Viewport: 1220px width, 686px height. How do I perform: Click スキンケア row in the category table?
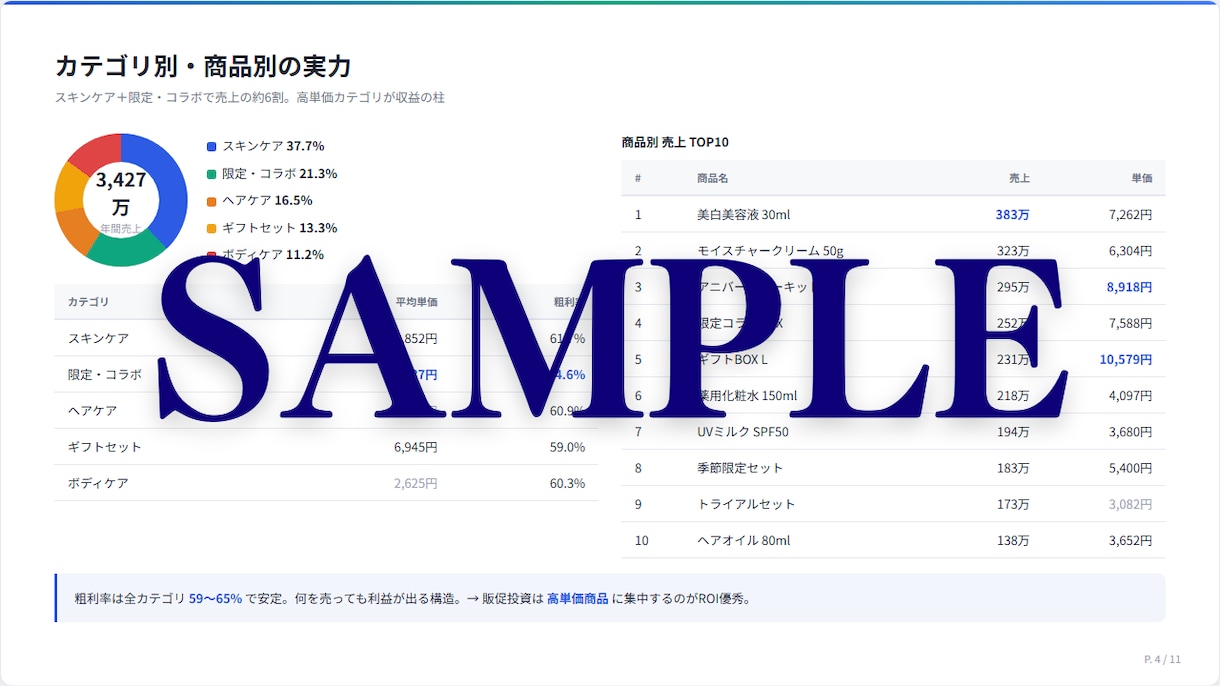pos(326,339)
